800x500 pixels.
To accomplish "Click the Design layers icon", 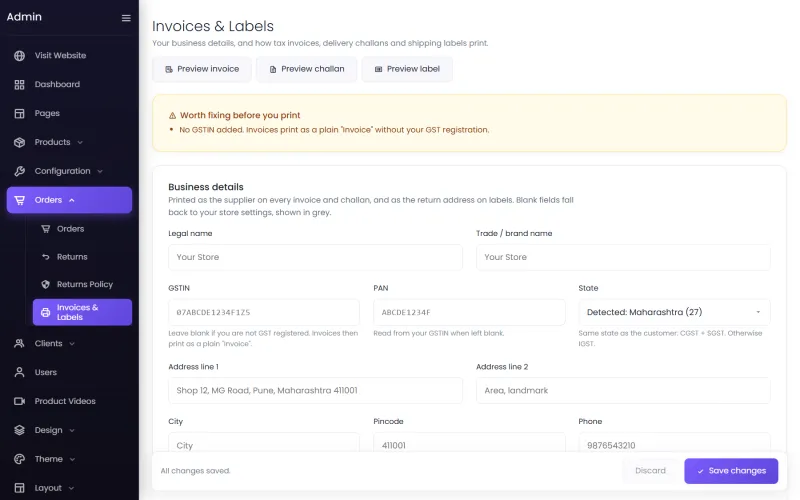I will (19, 430).
